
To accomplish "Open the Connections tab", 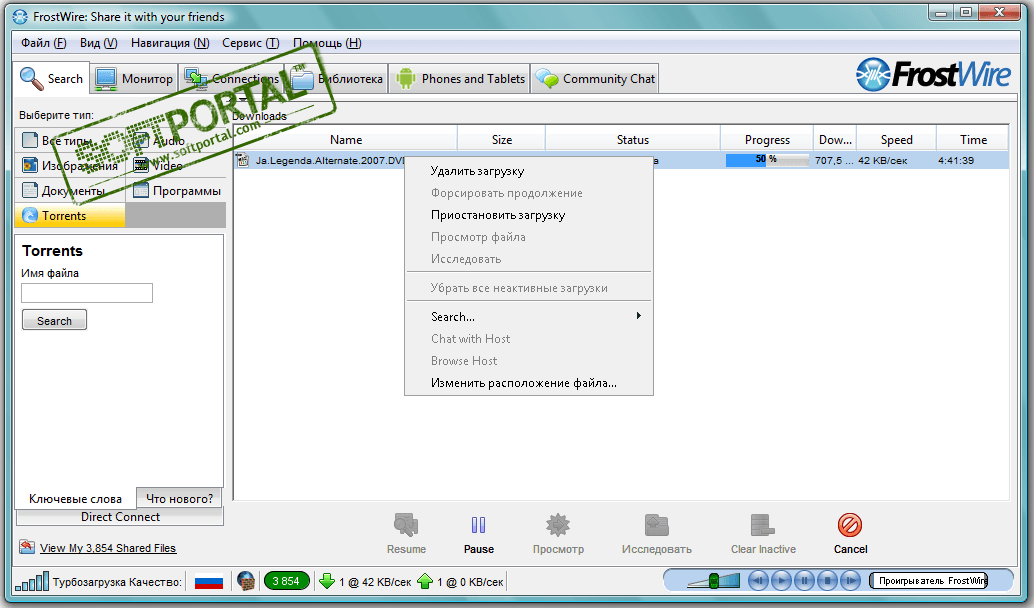I will tap(231, 78).
